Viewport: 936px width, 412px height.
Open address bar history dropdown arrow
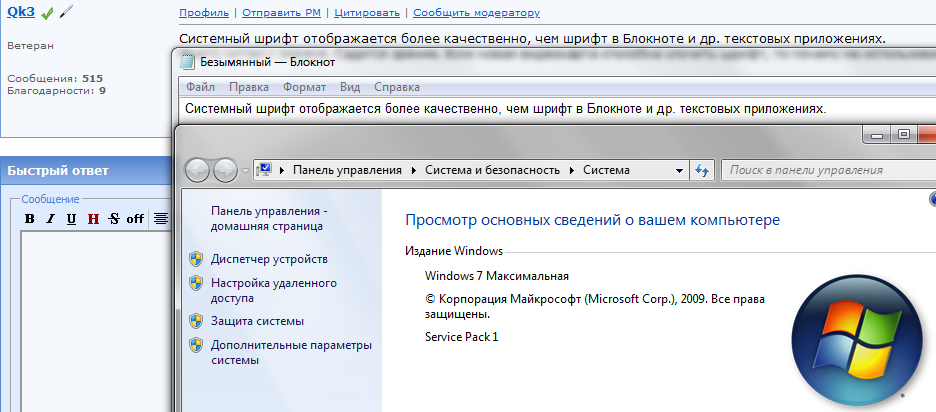[678, 170]
